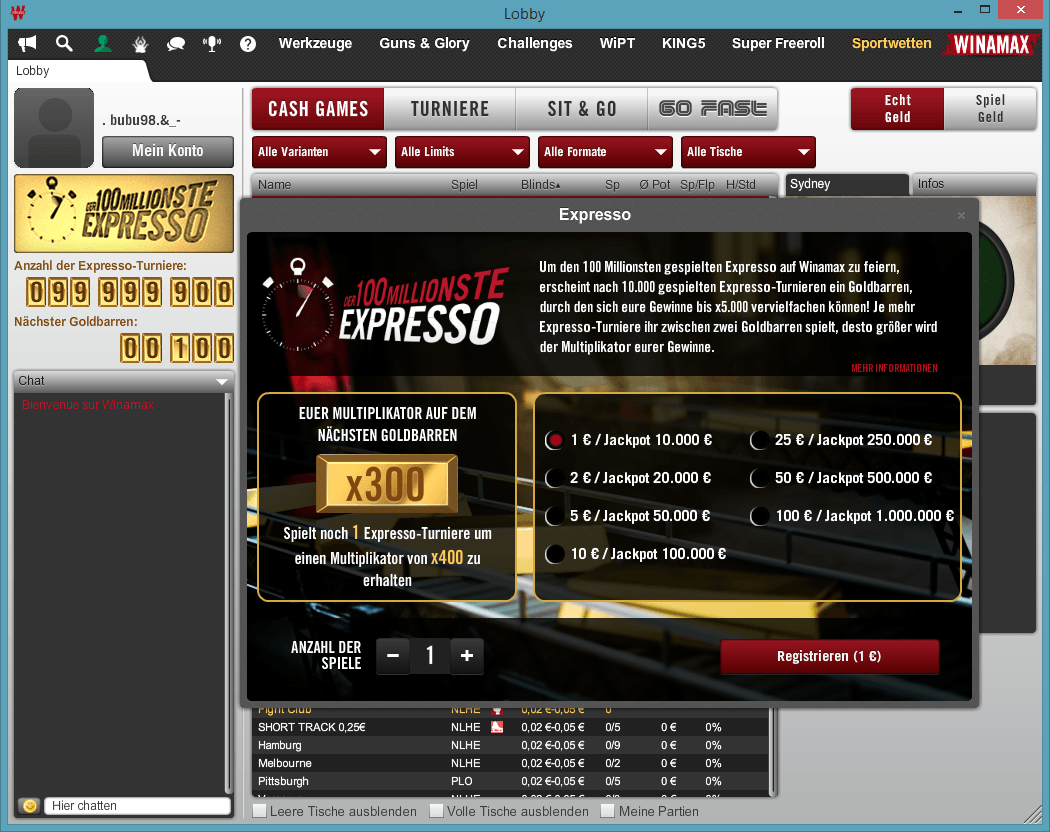Click the green player profile icon
Viewport: 1050px width, 832px height.
point(102,44)
